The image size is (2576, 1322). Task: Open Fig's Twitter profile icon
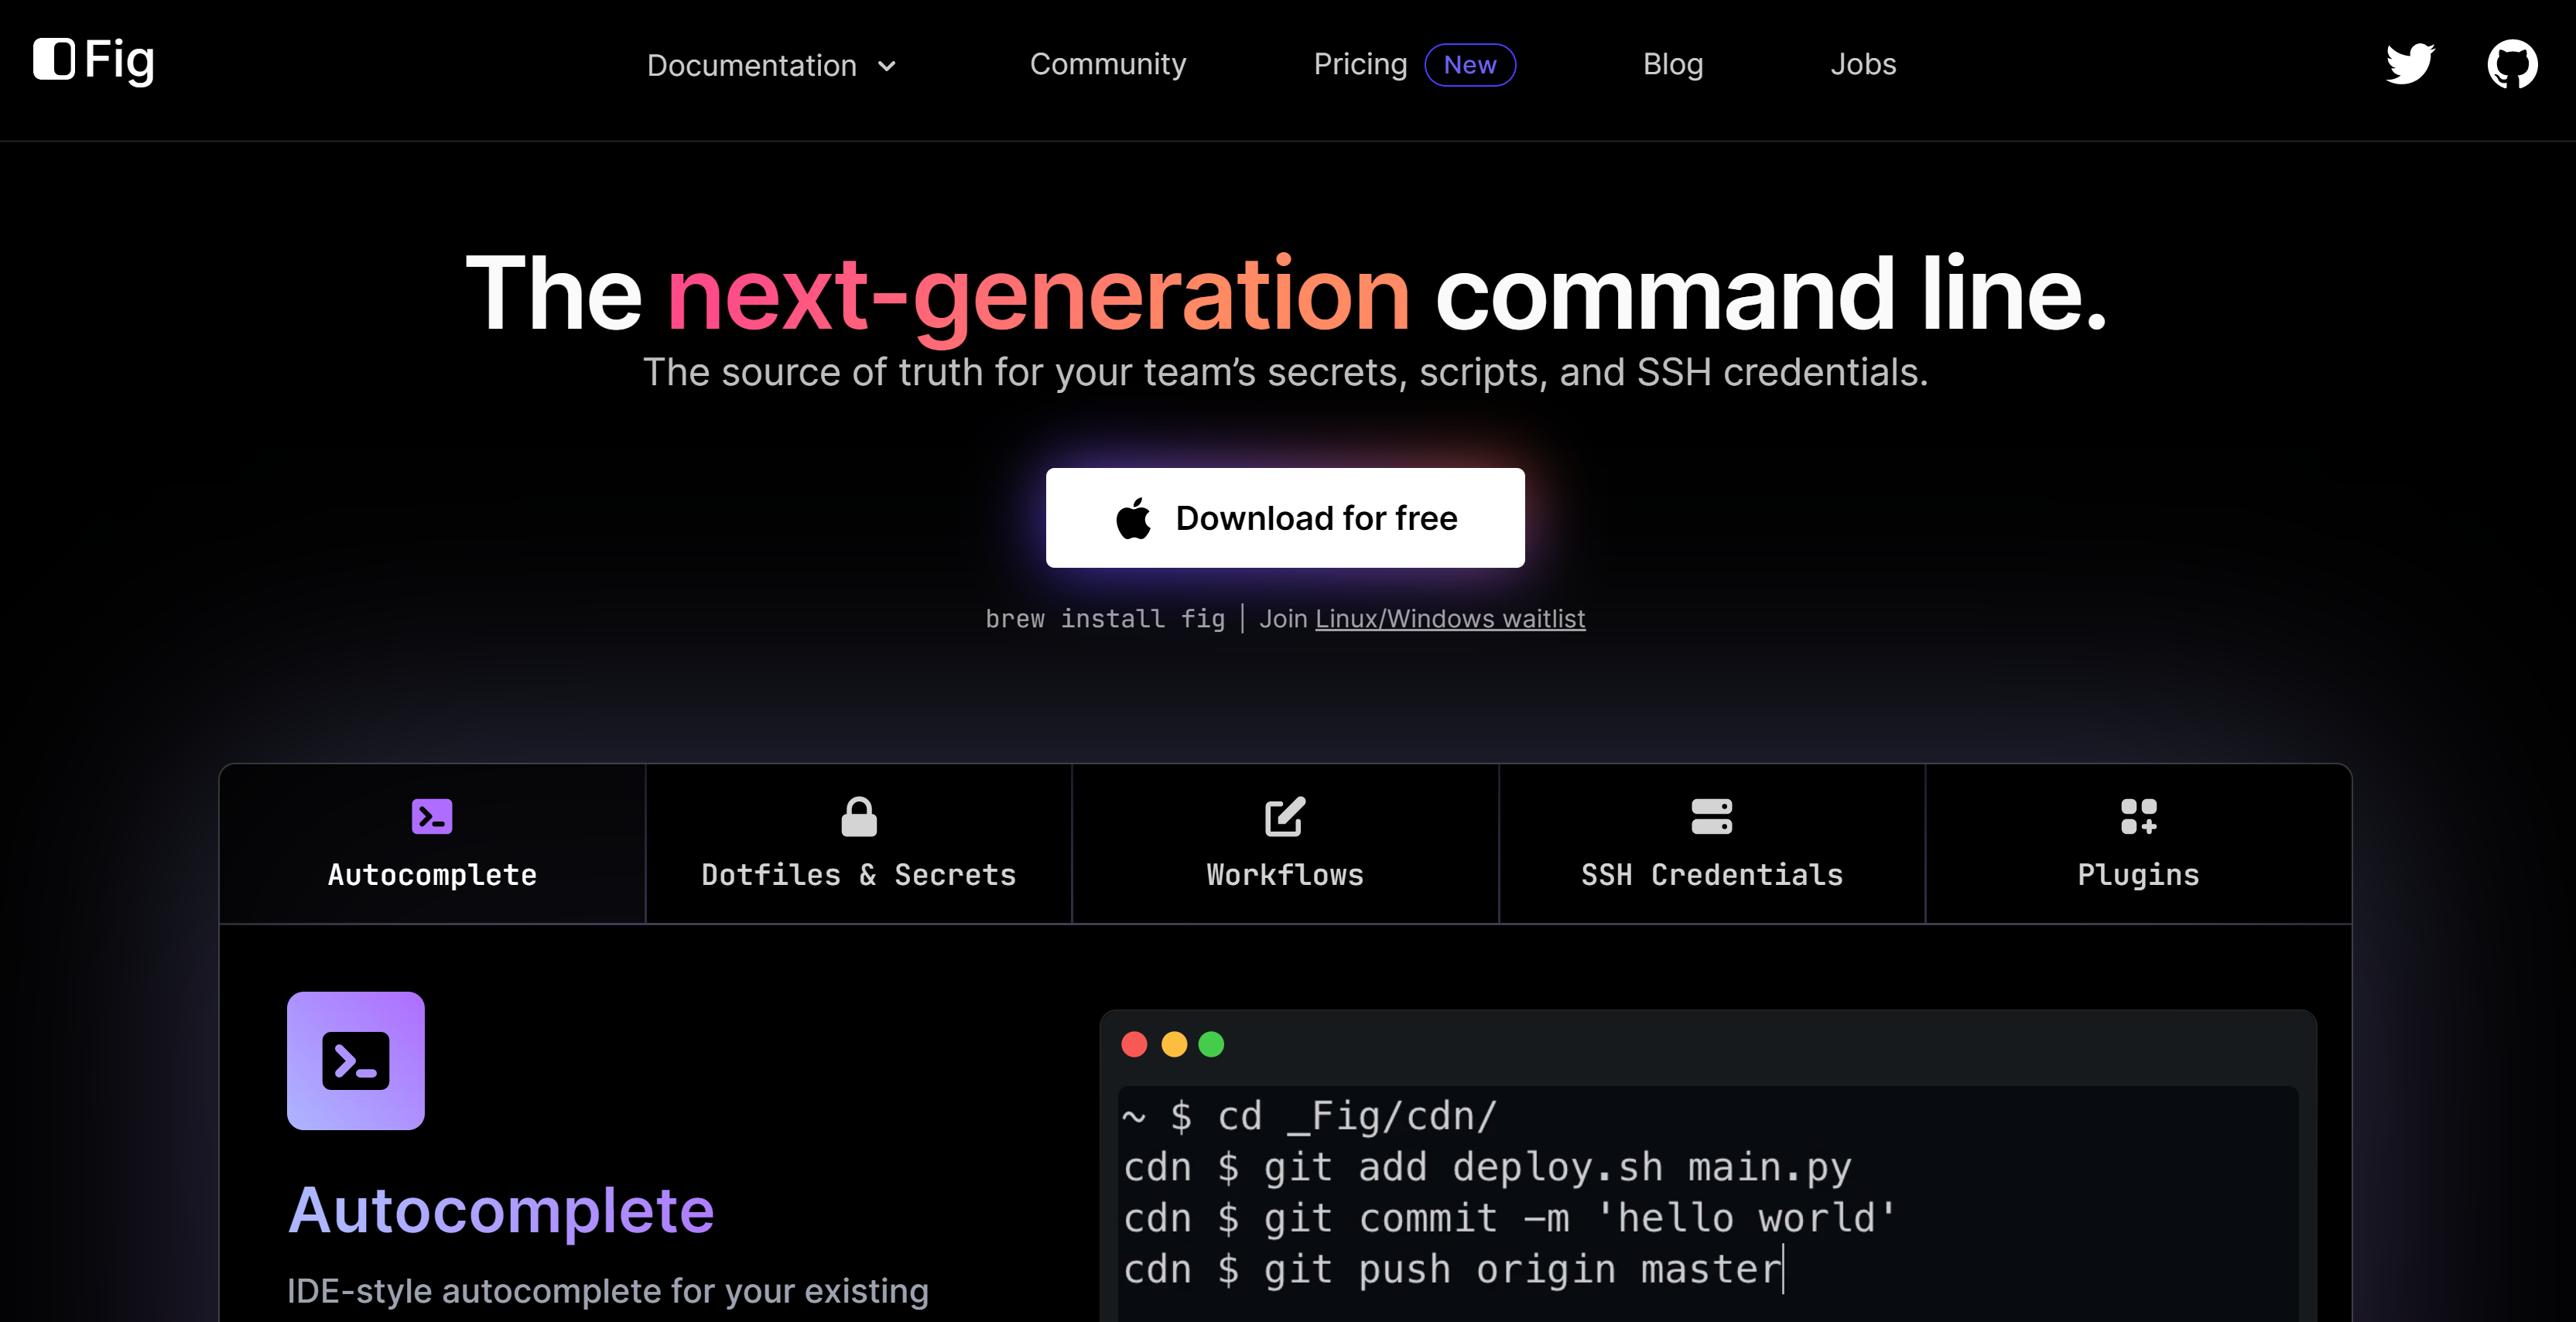[2410, 64]
